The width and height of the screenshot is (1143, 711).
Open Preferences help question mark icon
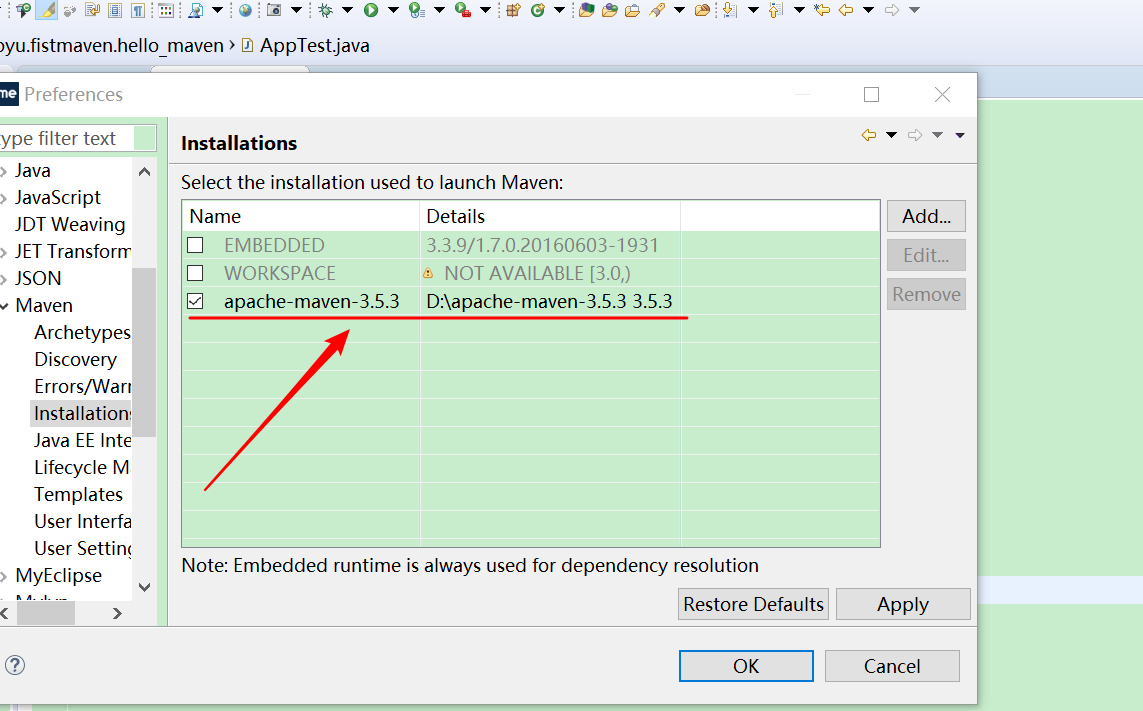point(15,665)
